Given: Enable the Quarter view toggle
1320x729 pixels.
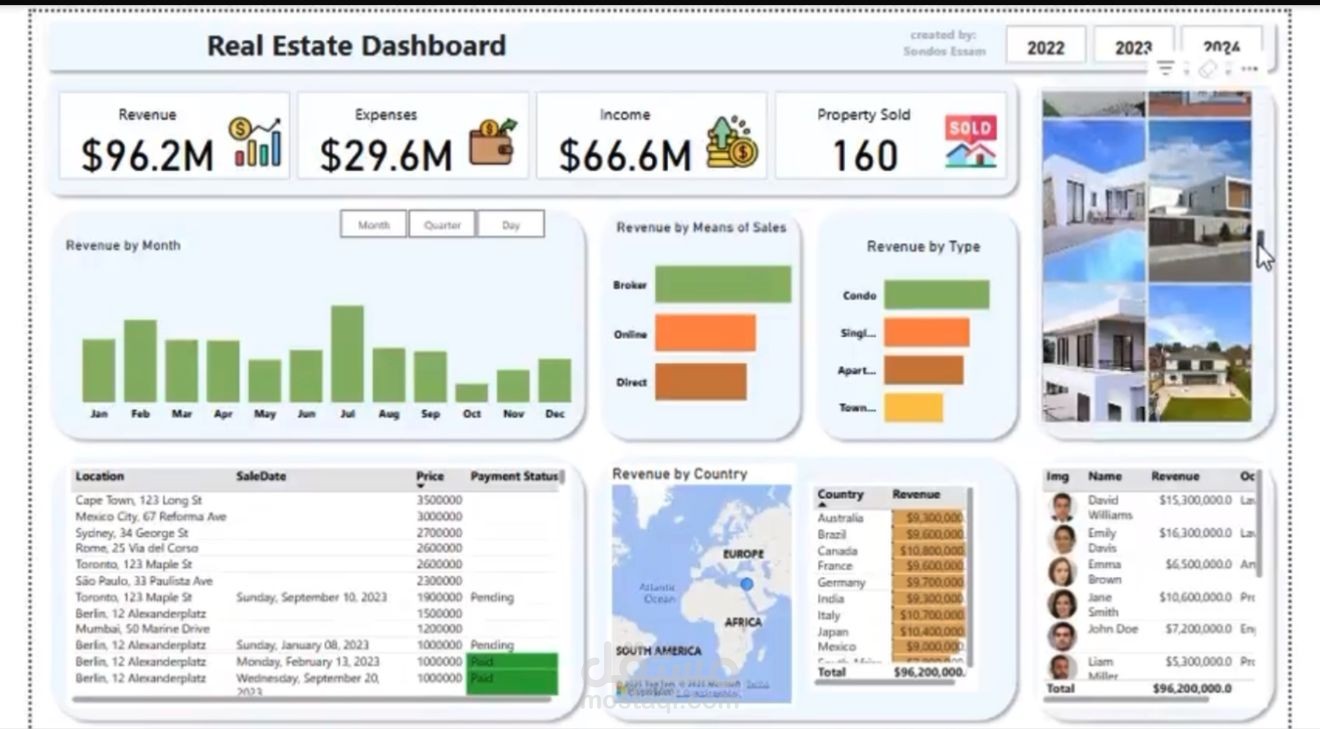Looking at the screenshot, I should click(x=442, y=224).
